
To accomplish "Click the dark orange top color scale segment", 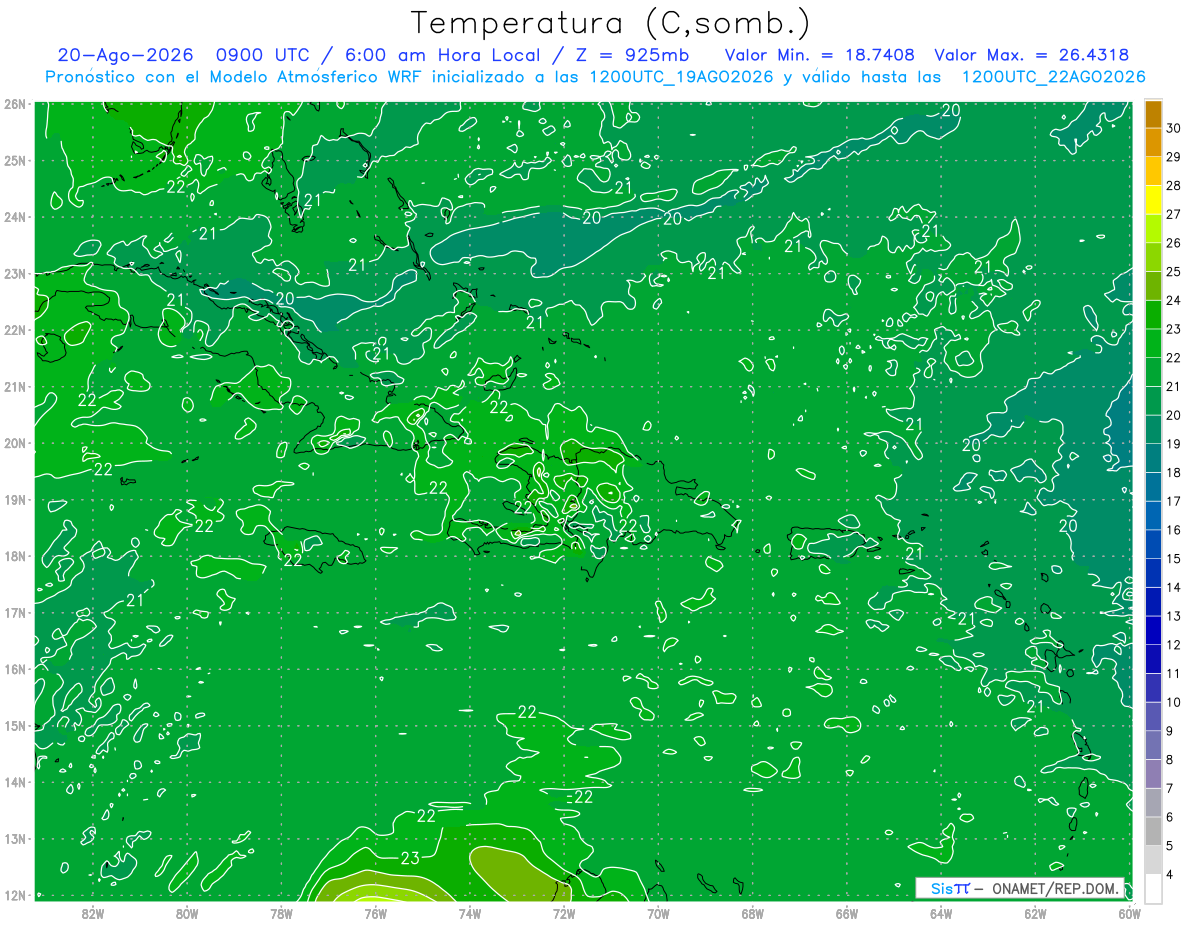I will (x=1153, y=114).
